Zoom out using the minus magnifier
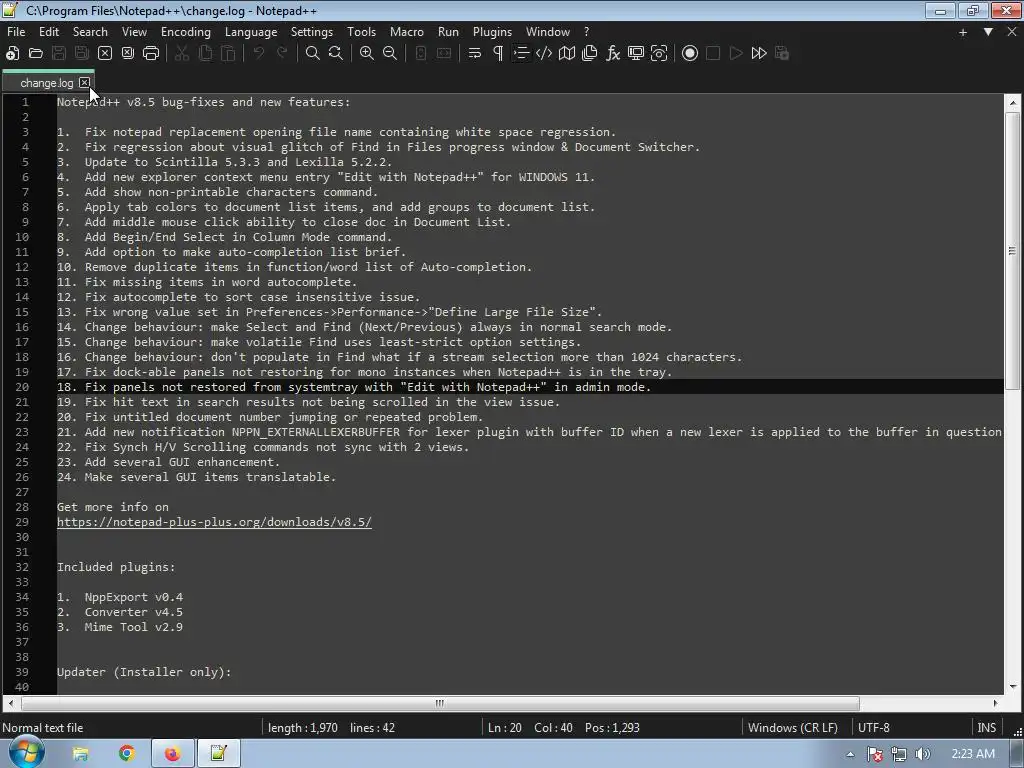Viewport: 1024px width, 768px height. pos(390,54)
